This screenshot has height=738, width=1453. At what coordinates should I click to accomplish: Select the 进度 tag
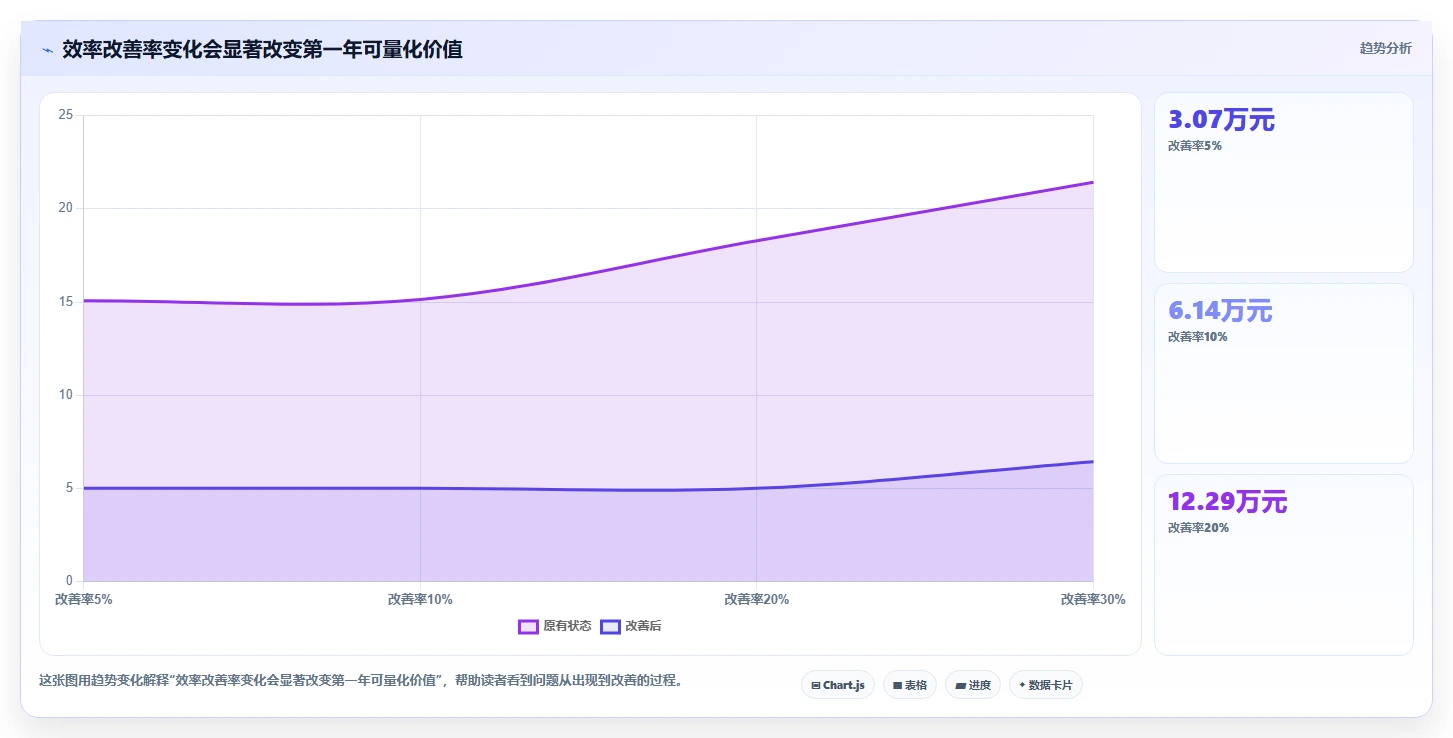click(x=973, y=685)
